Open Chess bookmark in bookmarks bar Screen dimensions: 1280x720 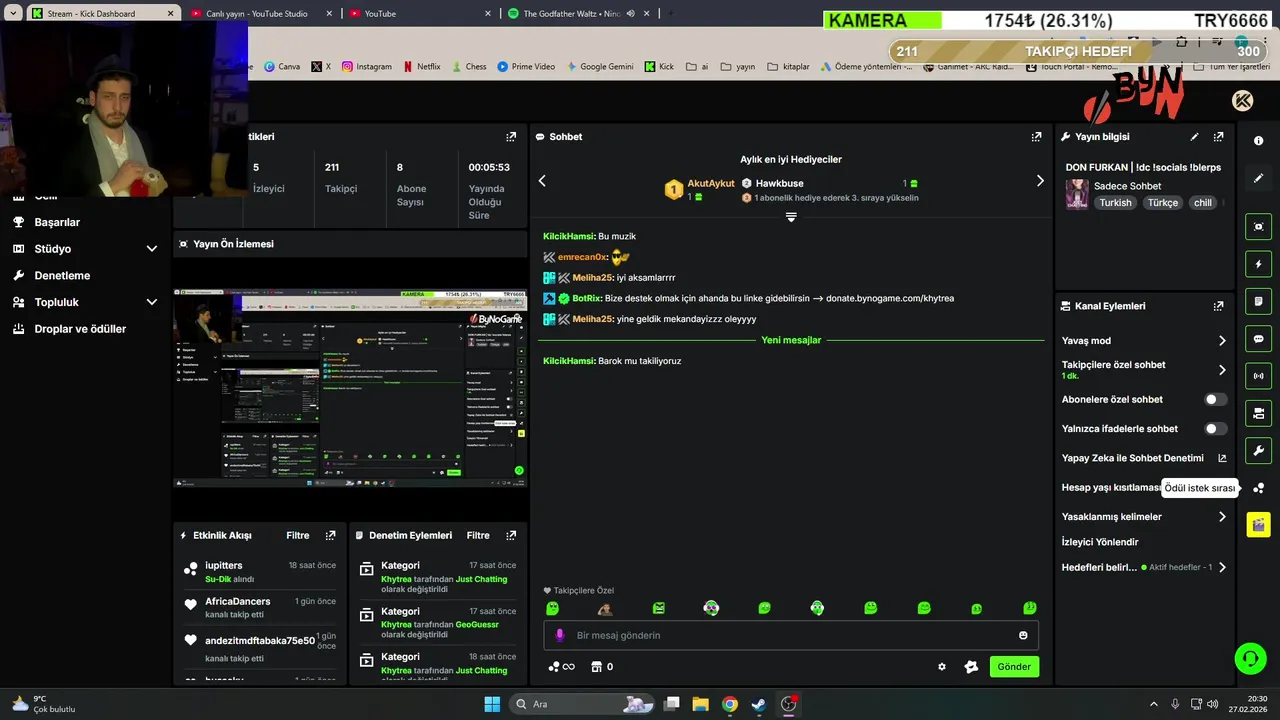[468, 67]
